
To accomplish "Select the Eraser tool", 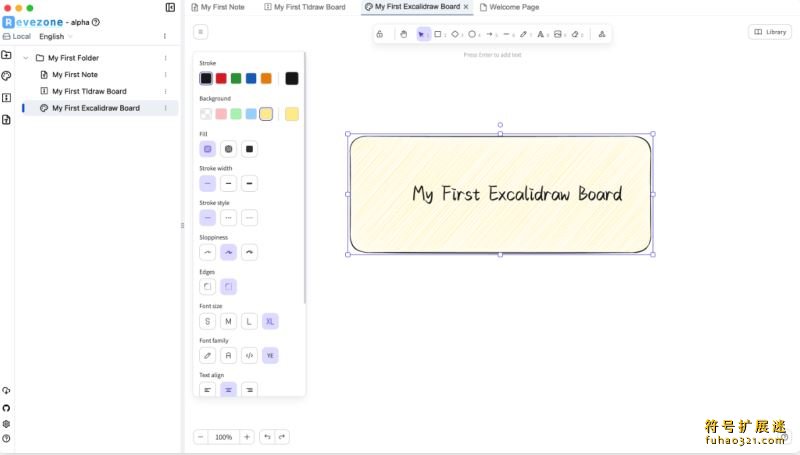I will tap(575, 34).
